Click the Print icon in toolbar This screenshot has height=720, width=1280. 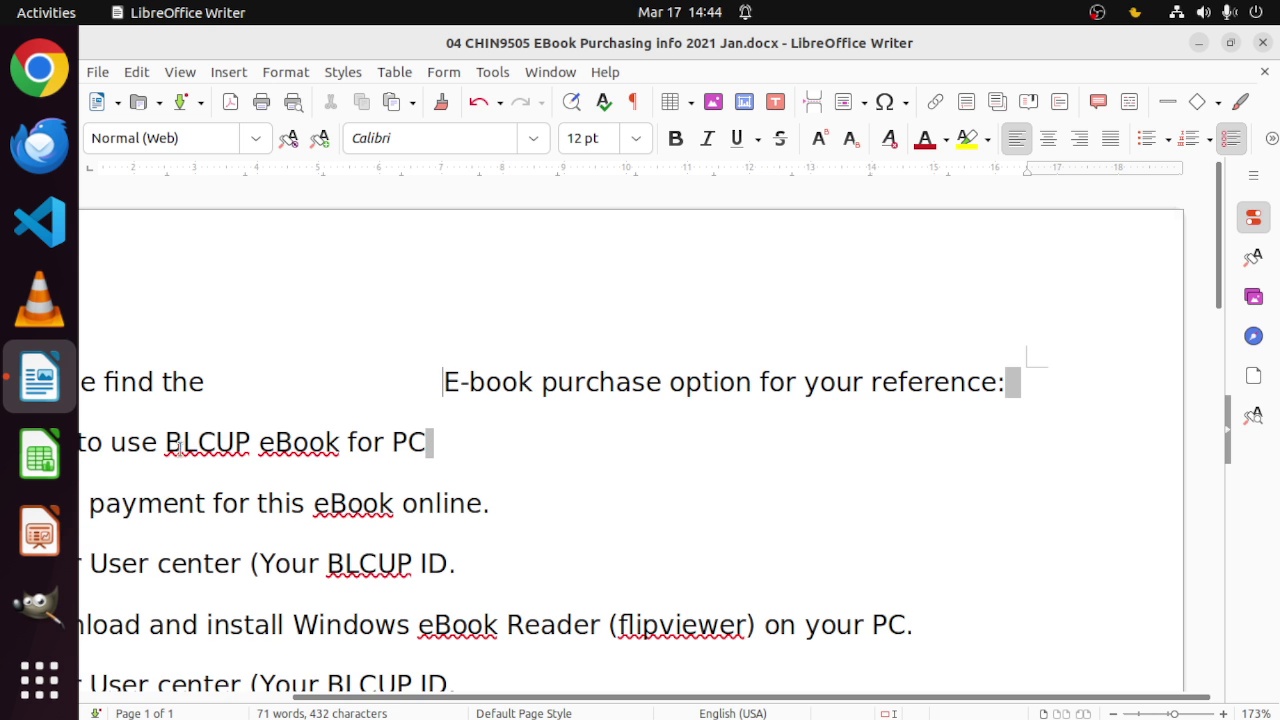(x=262, y=102)
